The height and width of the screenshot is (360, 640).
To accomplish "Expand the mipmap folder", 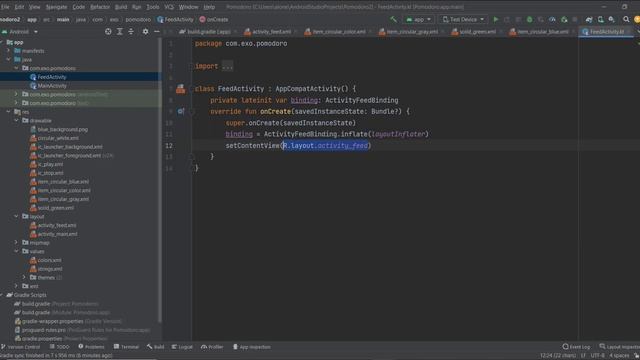I will click(x=16, y=242).
